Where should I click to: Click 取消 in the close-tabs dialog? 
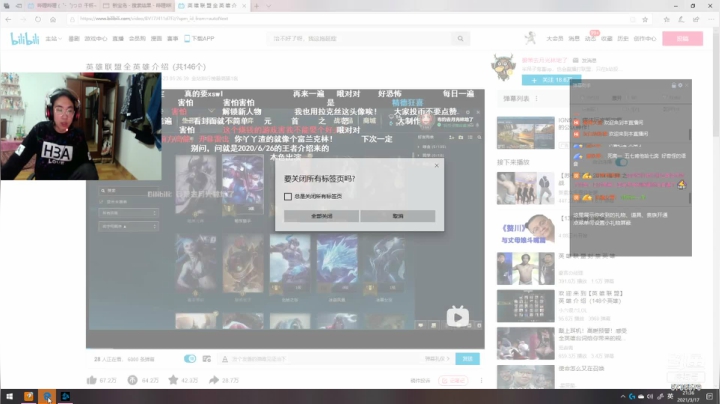pyautogui.click(x=398, y=216)
